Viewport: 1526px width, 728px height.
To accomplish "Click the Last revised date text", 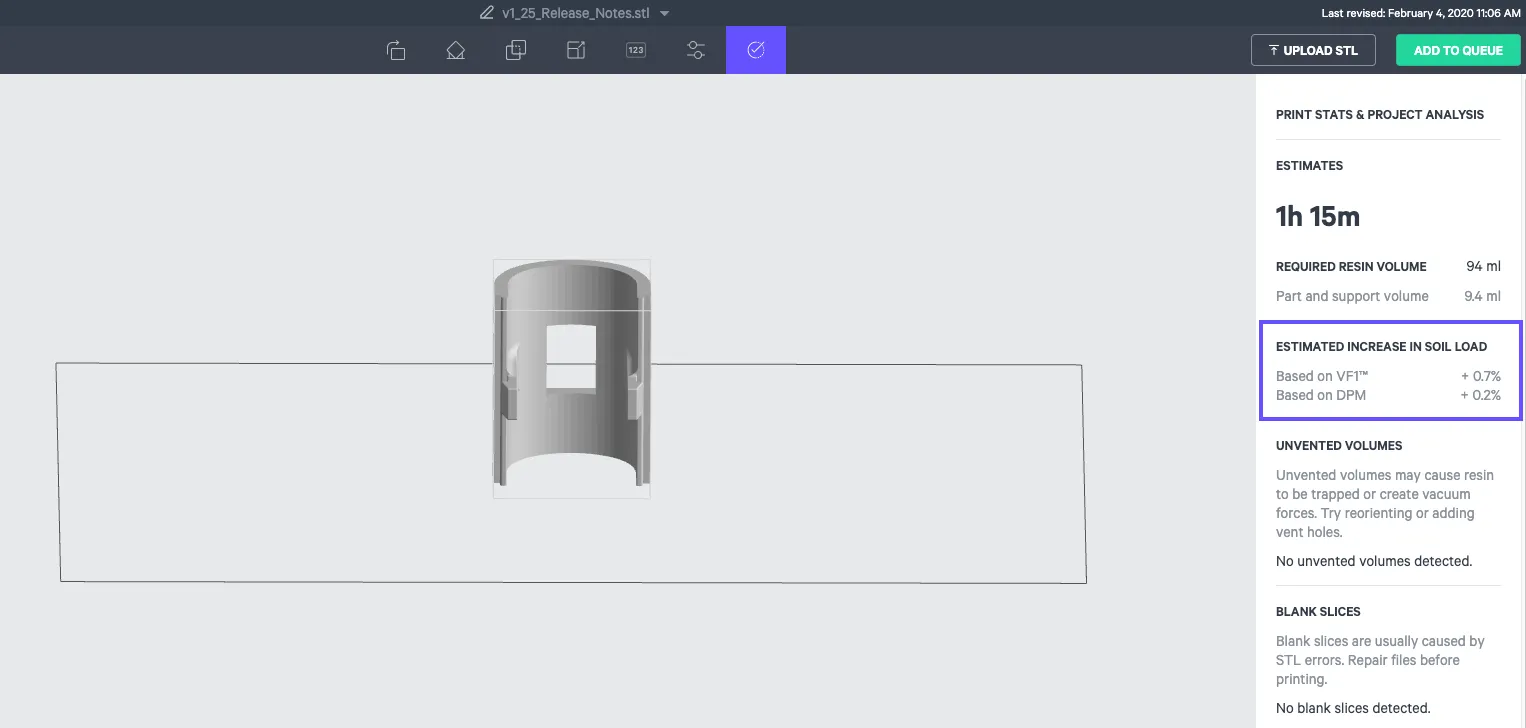I will click(1420, 13).
